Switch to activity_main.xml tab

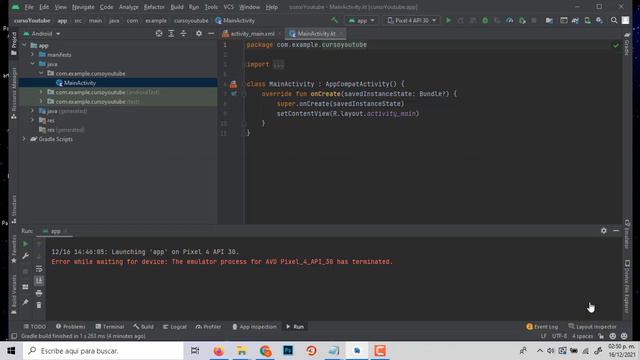pos(252,33)
